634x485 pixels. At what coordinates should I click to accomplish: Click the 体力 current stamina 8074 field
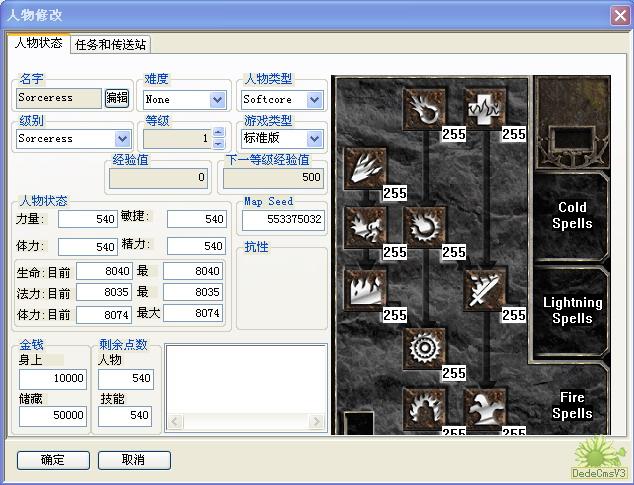tap(104, 315)
